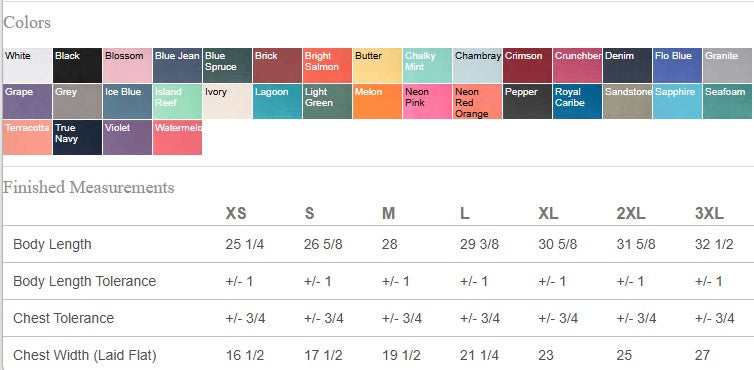Image resolution: width=754 pixels, height=370 pixels.
Task: Click the Terracotta color swatch
Action: pos(27,138)
